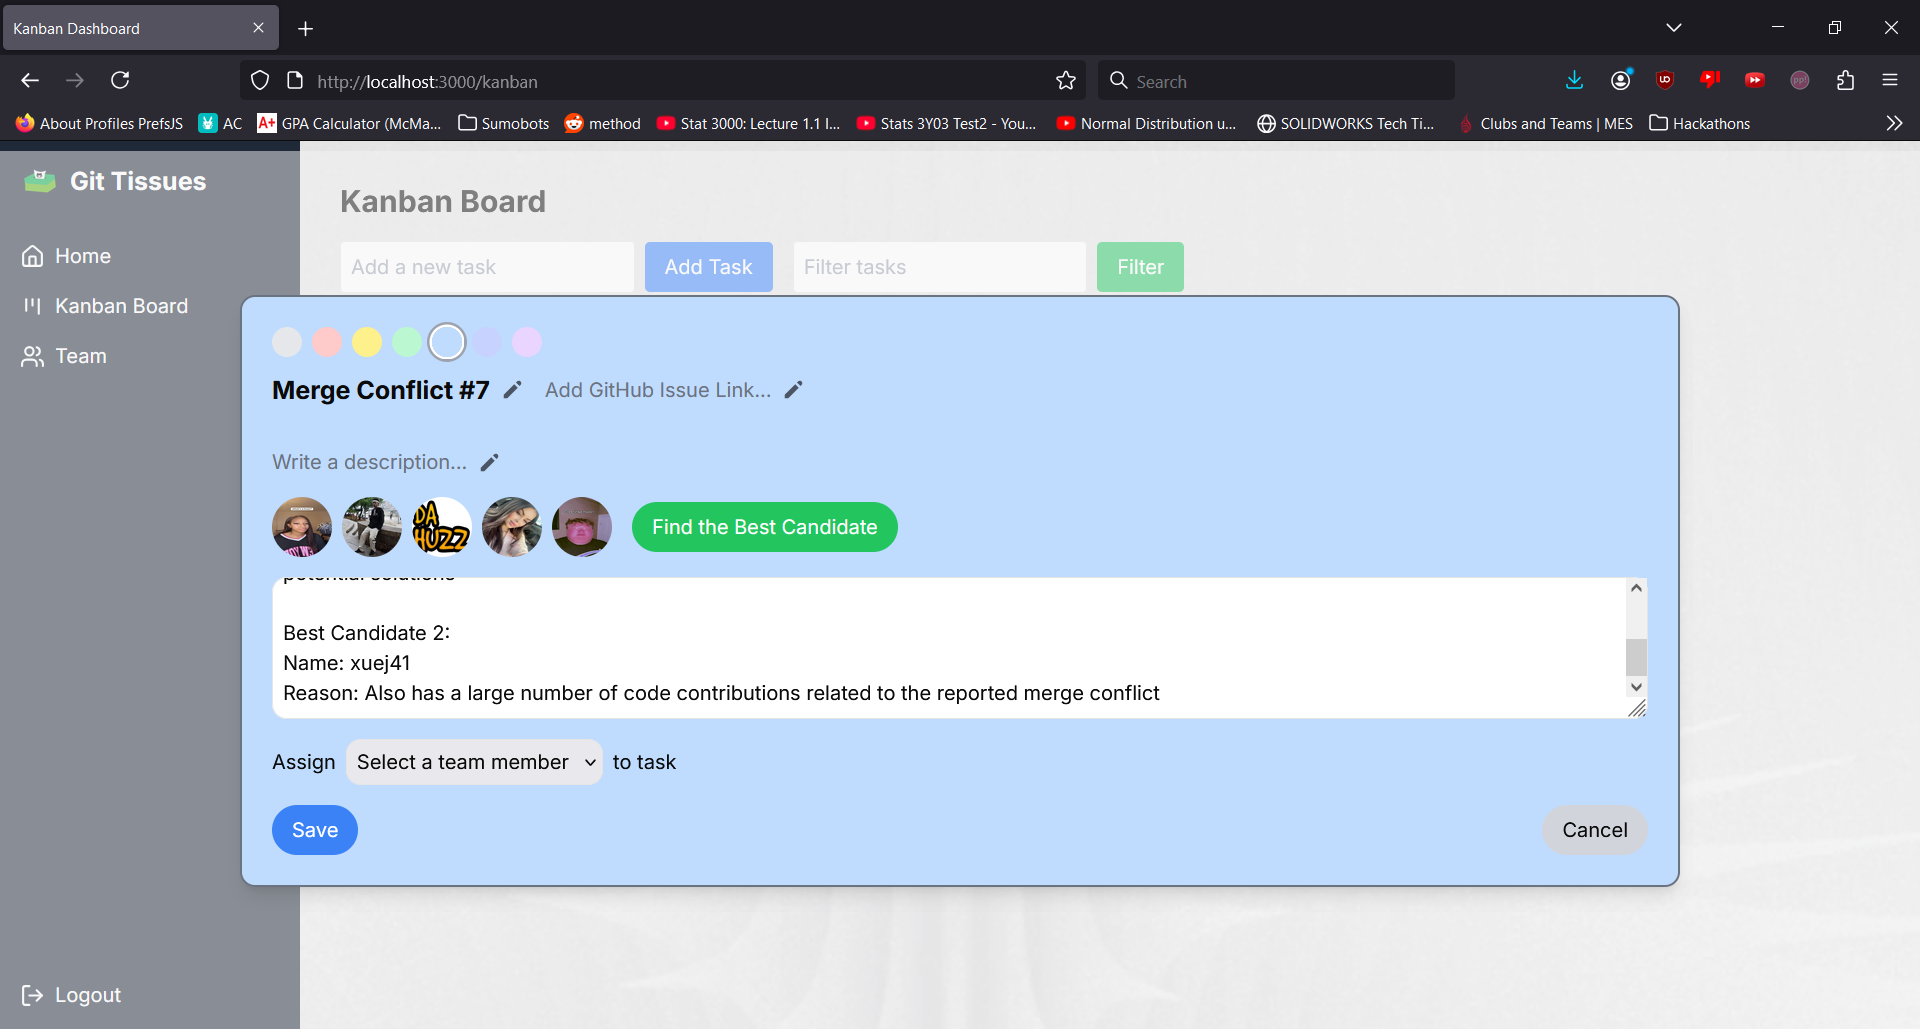Open the Kanban Board sidebar link

(105, 306)
